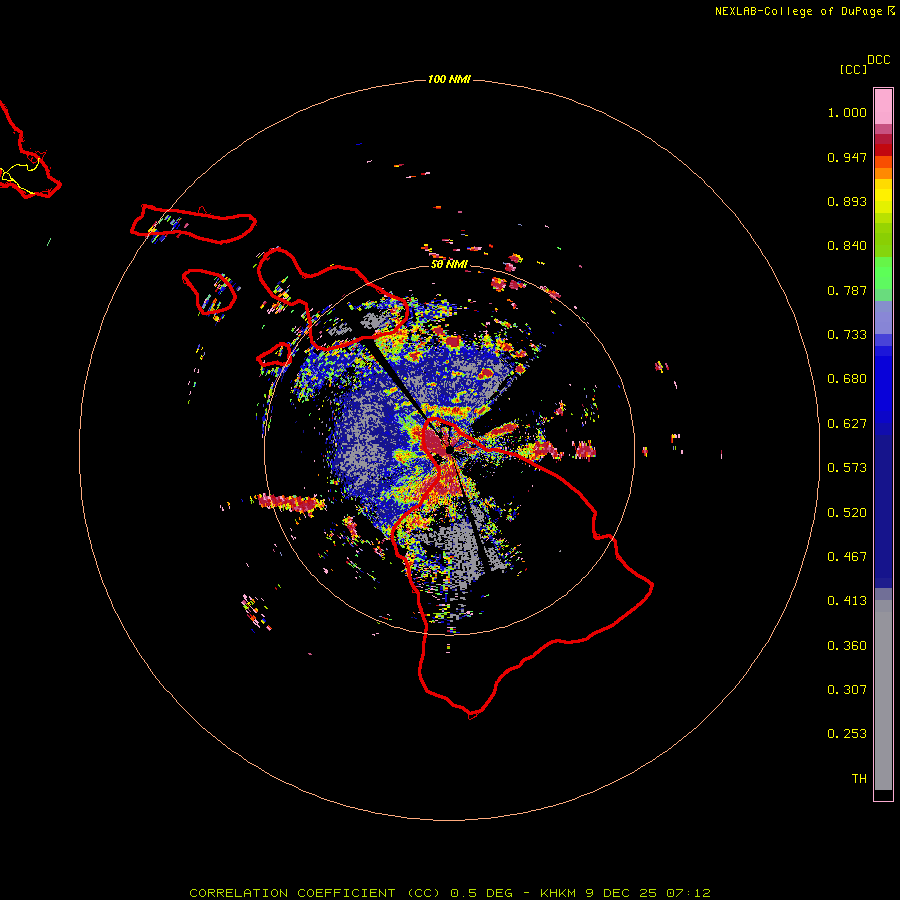Click the 0.733 legend value
900x900 pixels.
point(847,335)
